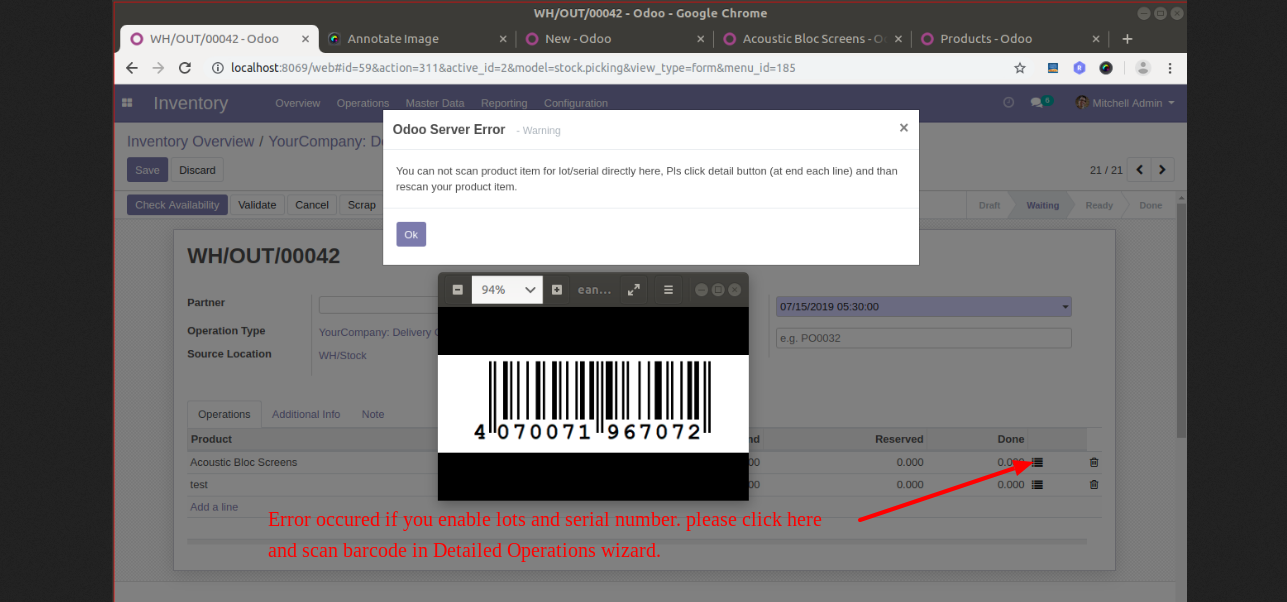Image resolution: width=1287 pixels, height=602 pixels.
Task: Click the WH/Stock source location link
Action: pyautogui.click(x=343, y=355)
